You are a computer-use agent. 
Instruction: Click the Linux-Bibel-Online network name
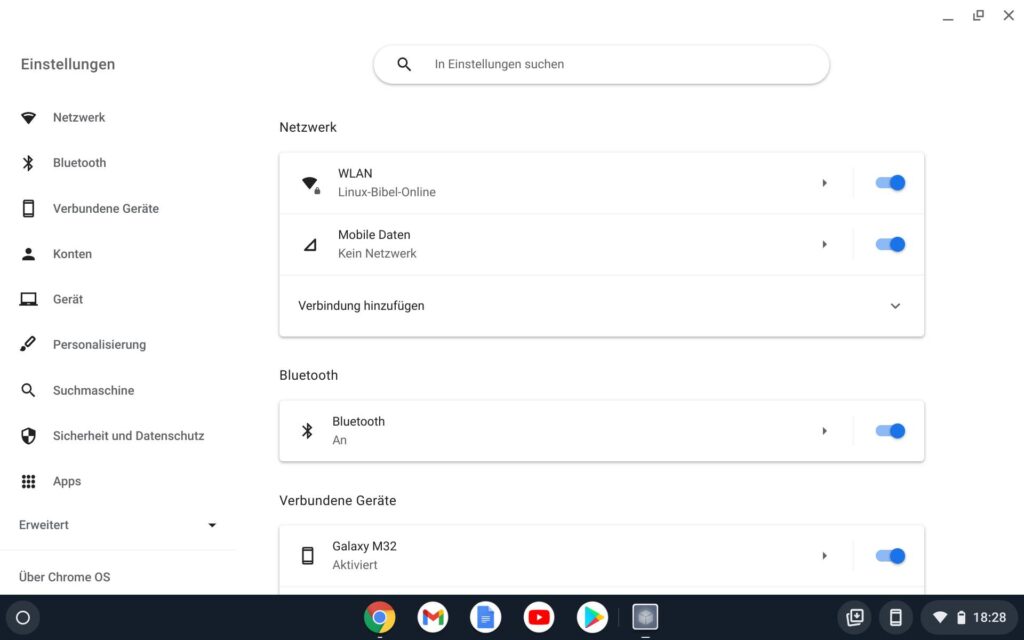tap(387, 192)
